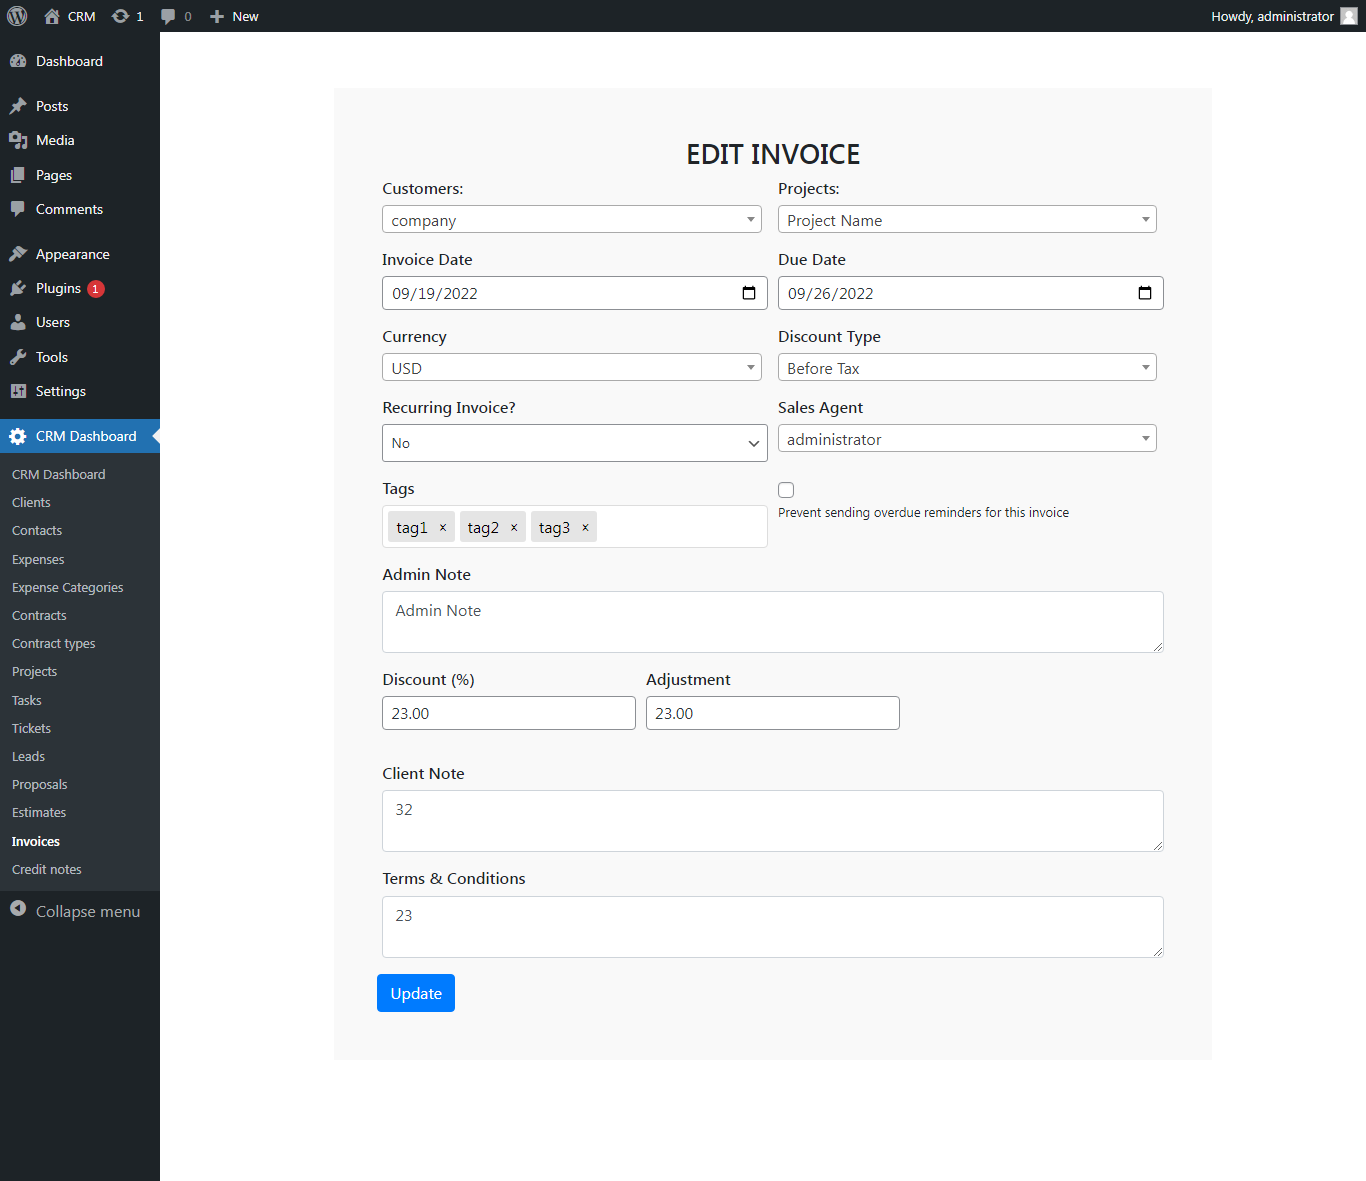Click inside the Admin Note text area
1366x1181 pixels.
pos(772,621)
